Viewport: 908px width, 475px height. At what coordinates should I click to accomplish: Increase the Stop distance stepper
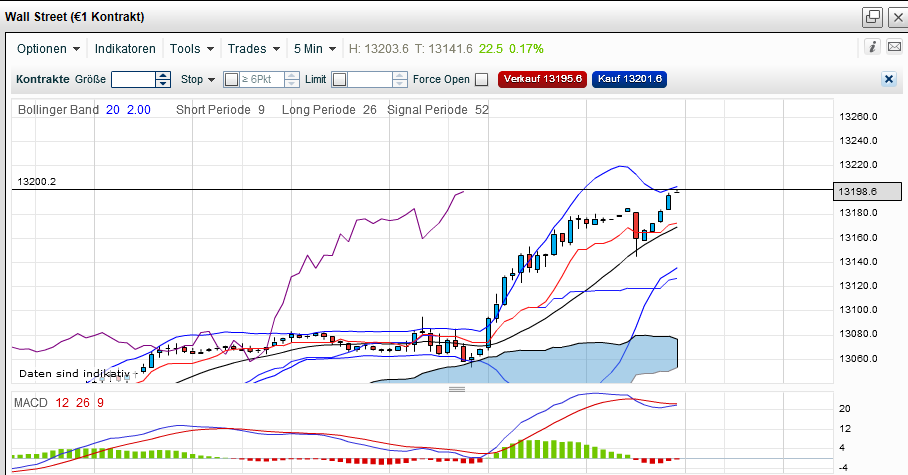point(292,75)
